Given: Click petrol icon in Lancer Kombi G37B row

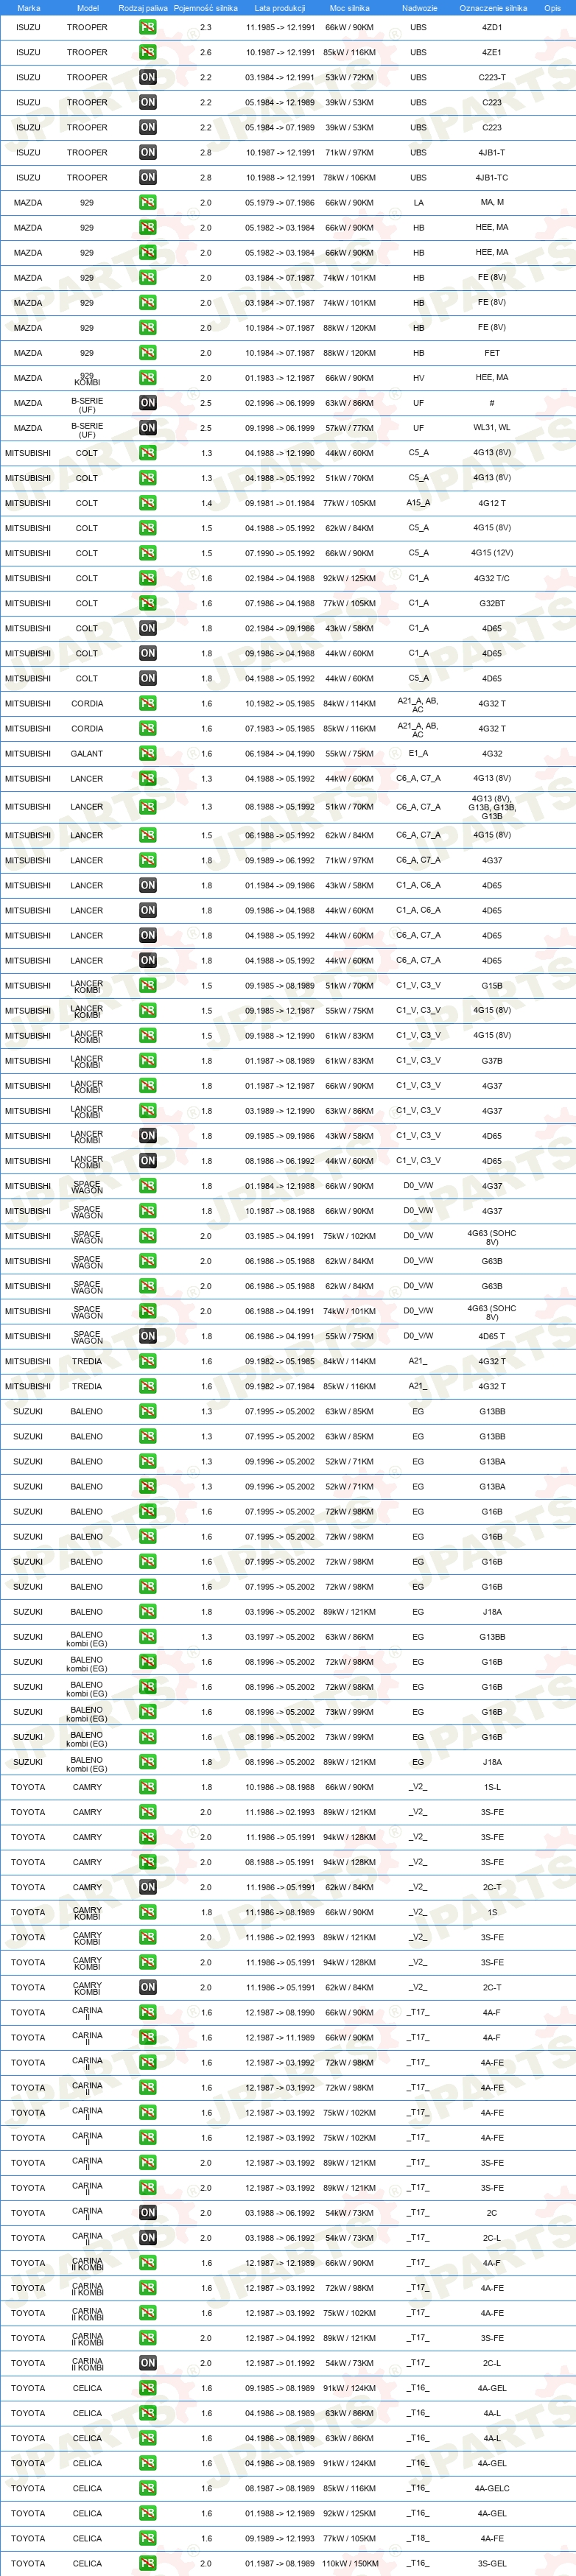Looking at the screenshot, I should 148,1061.
